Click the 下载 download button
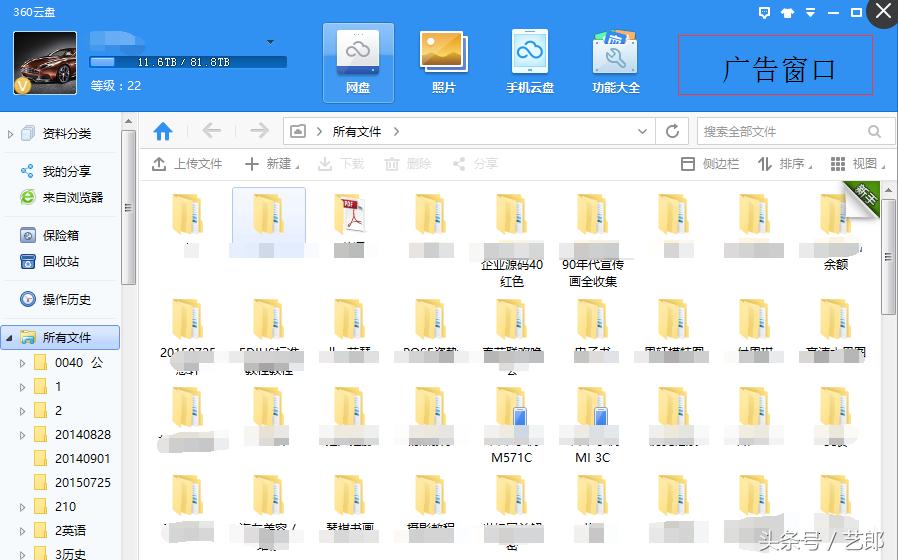898x560 pixels. pyautogui.click(x=341, y=164)
